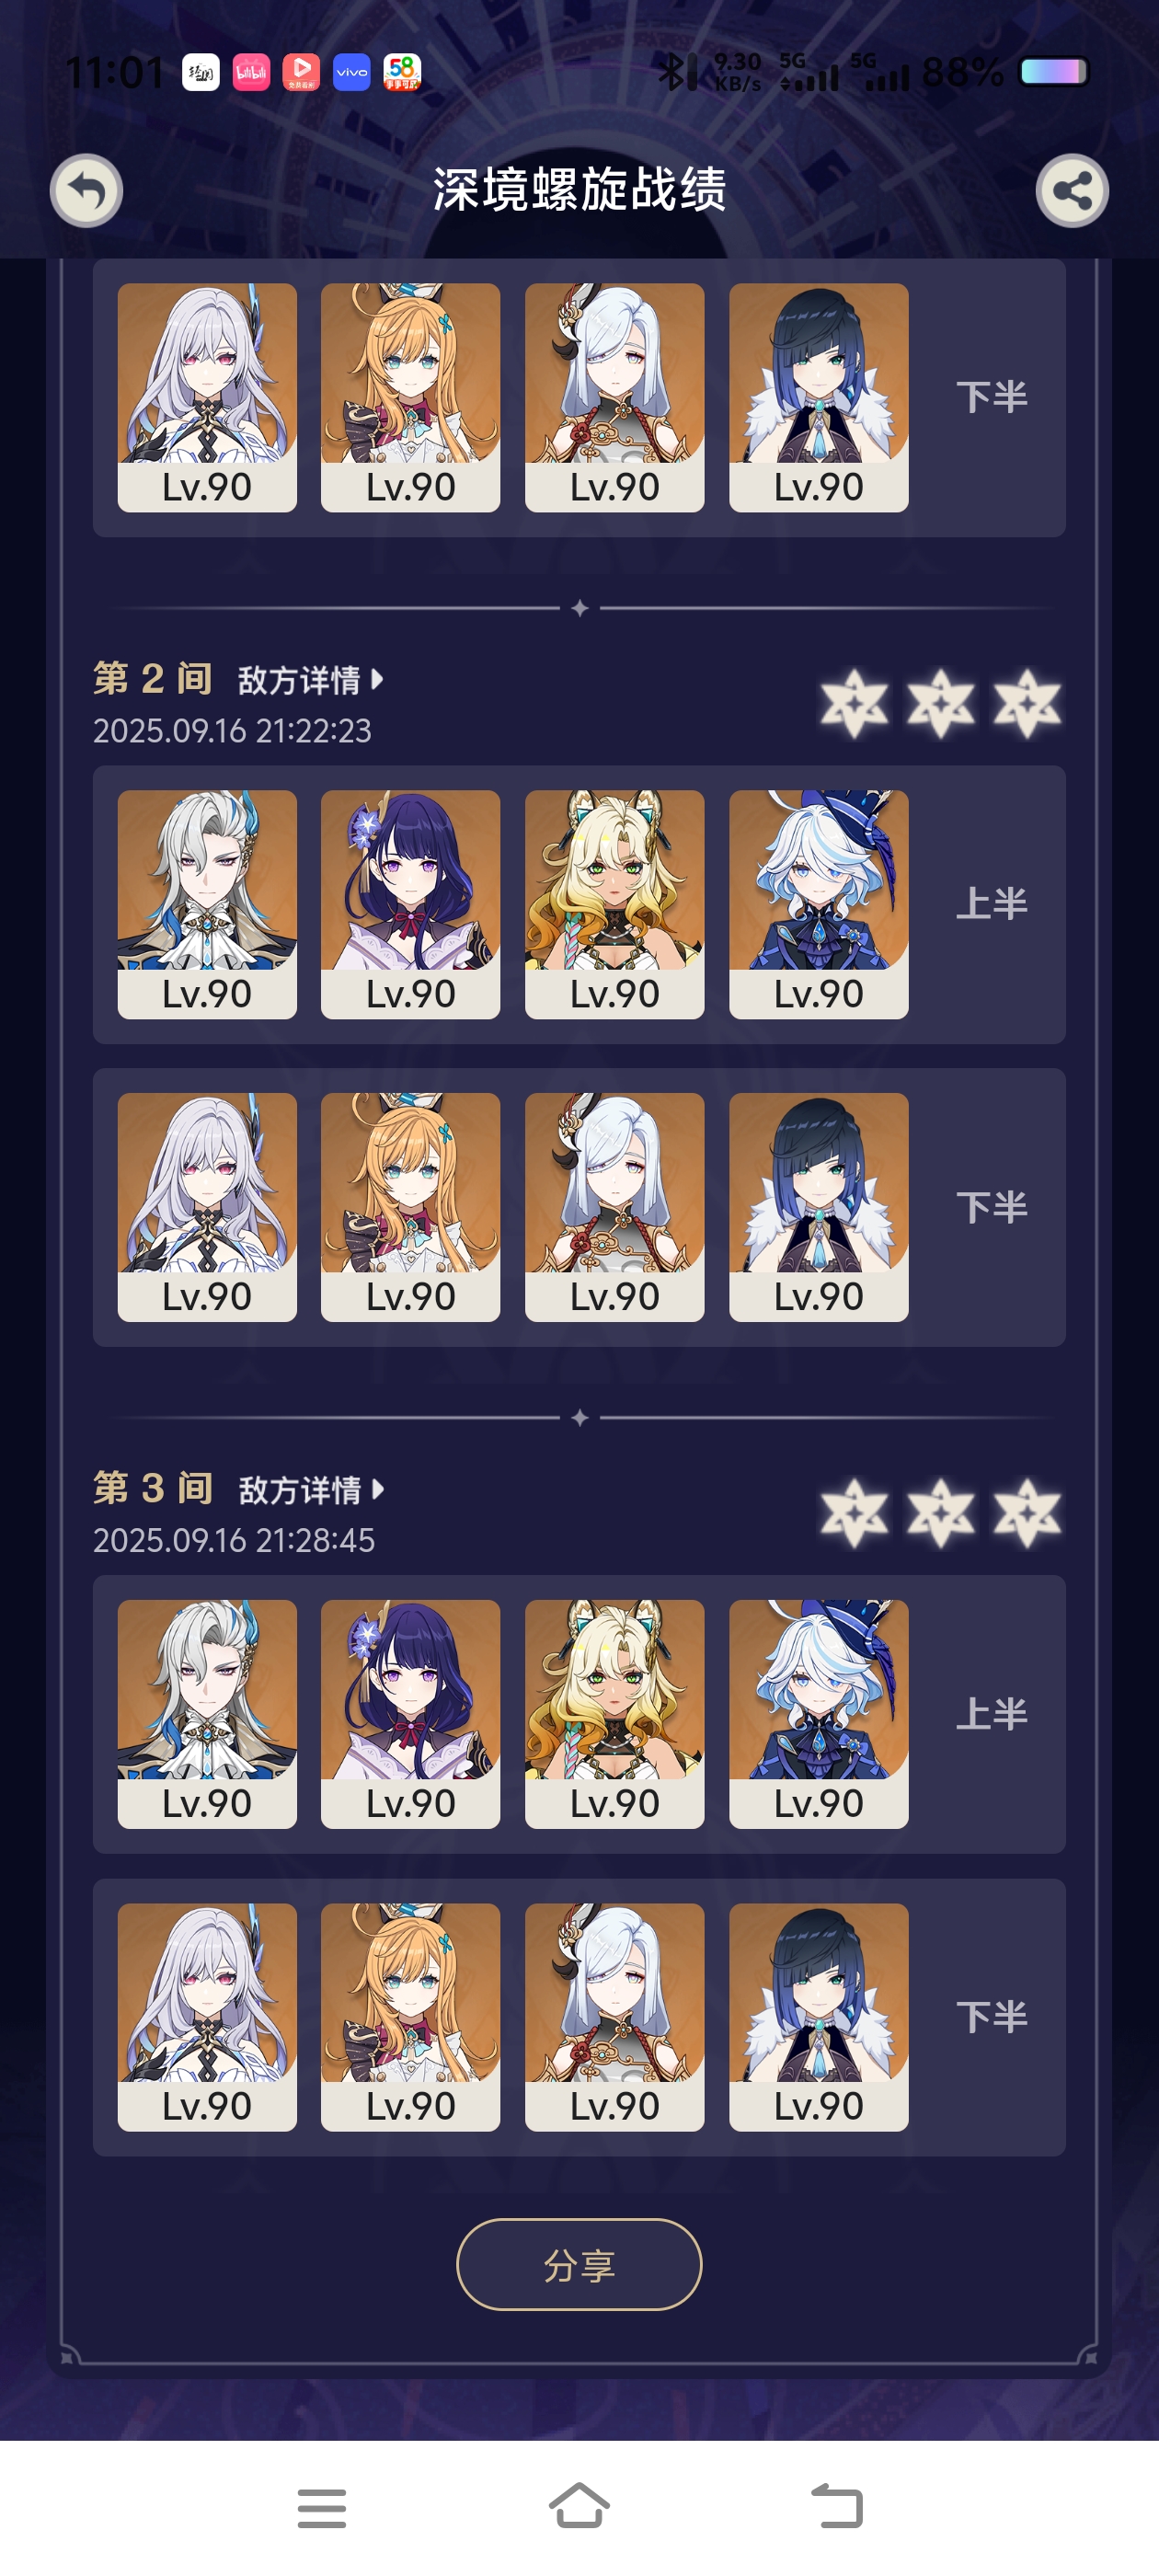Viewport: 1159px width, 2576px height.
Task: Tap the 深境螺旋战绩 title
Action: pos(580,190)
